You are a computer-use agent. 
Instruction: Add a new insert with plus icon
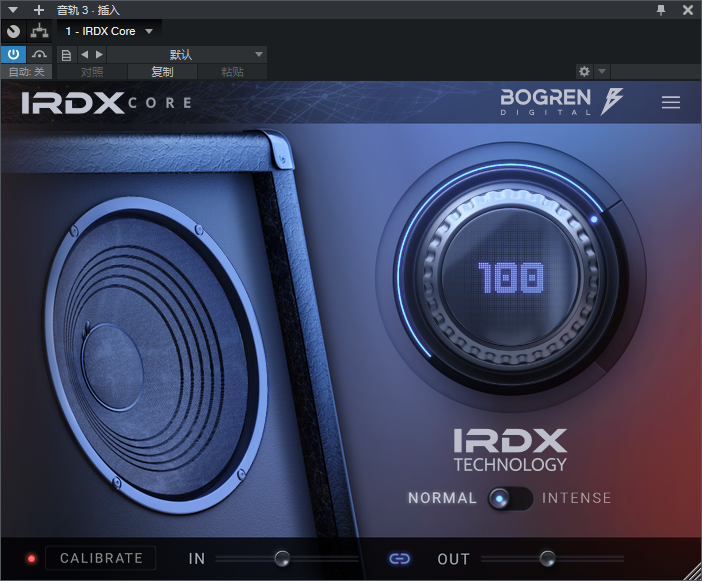[39, 9]
